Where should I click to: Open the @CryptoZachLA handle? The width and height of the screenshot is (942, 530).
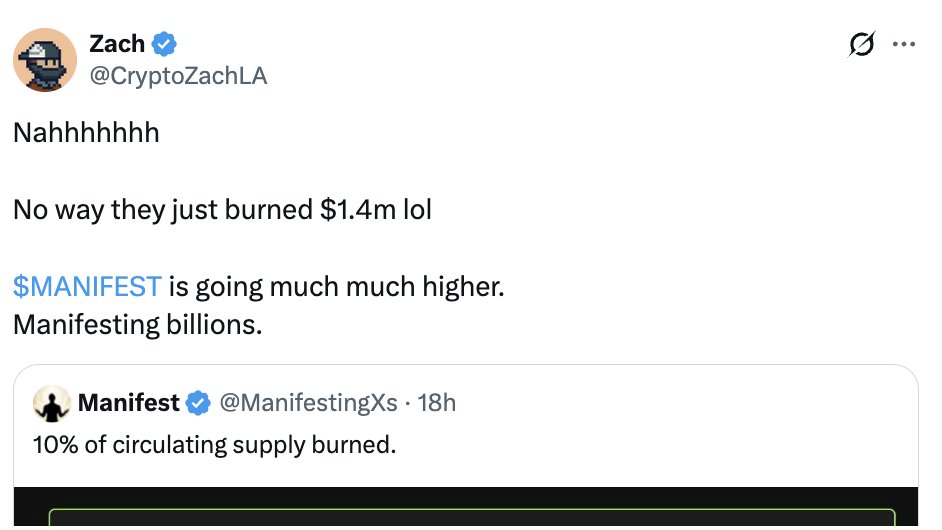[x=178, y=76]
